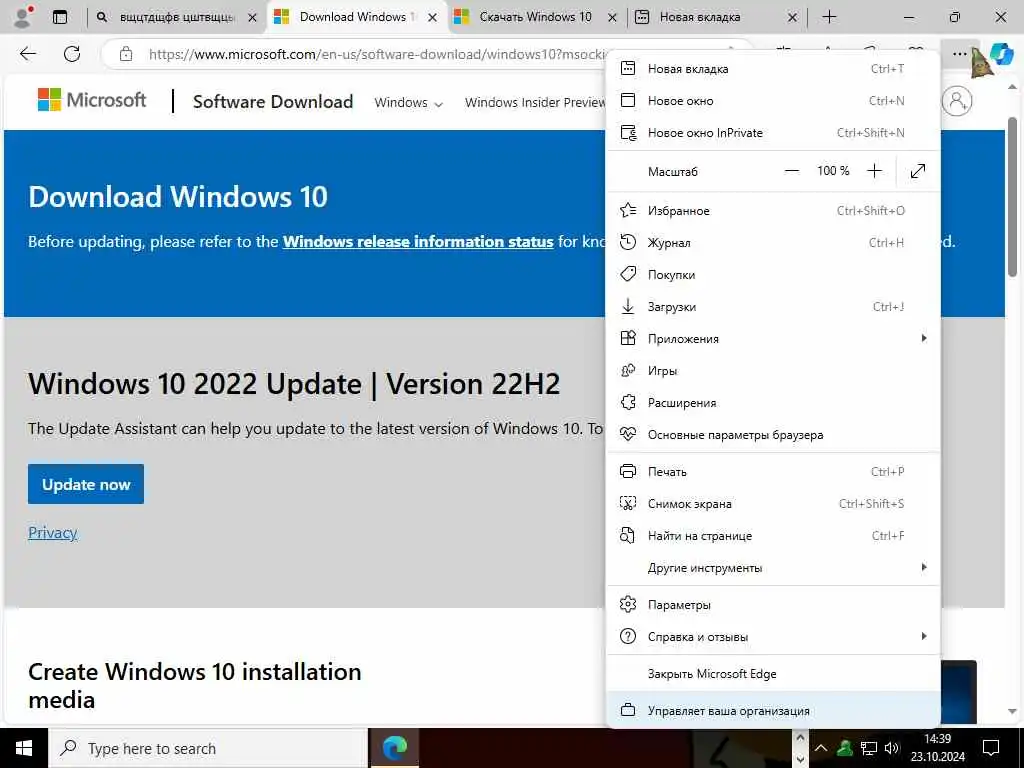Open the volume speaker tray icon
The height and width of the screenshot is (768, 1024).
tap(892, 748)
